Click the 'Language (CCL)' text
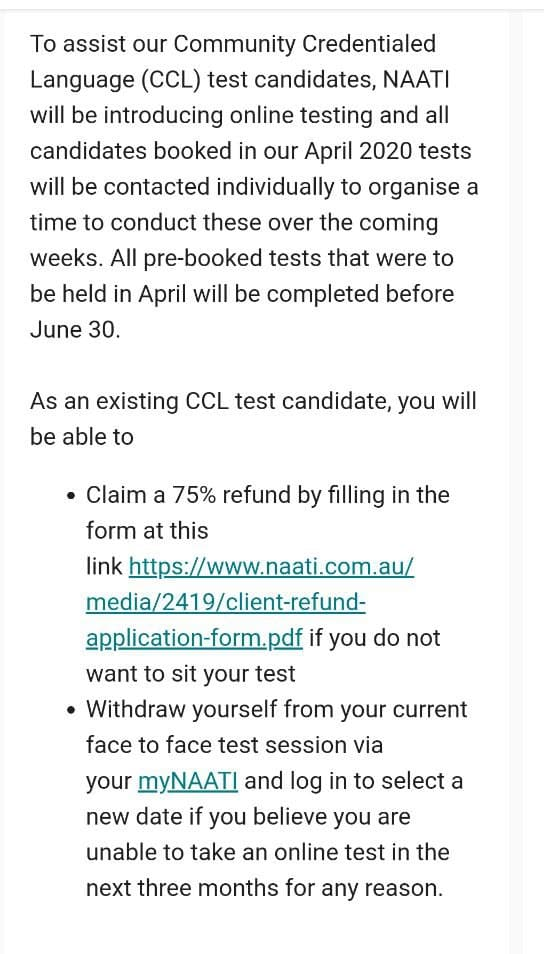Viewport: 544px width, 954px height. 116,80
